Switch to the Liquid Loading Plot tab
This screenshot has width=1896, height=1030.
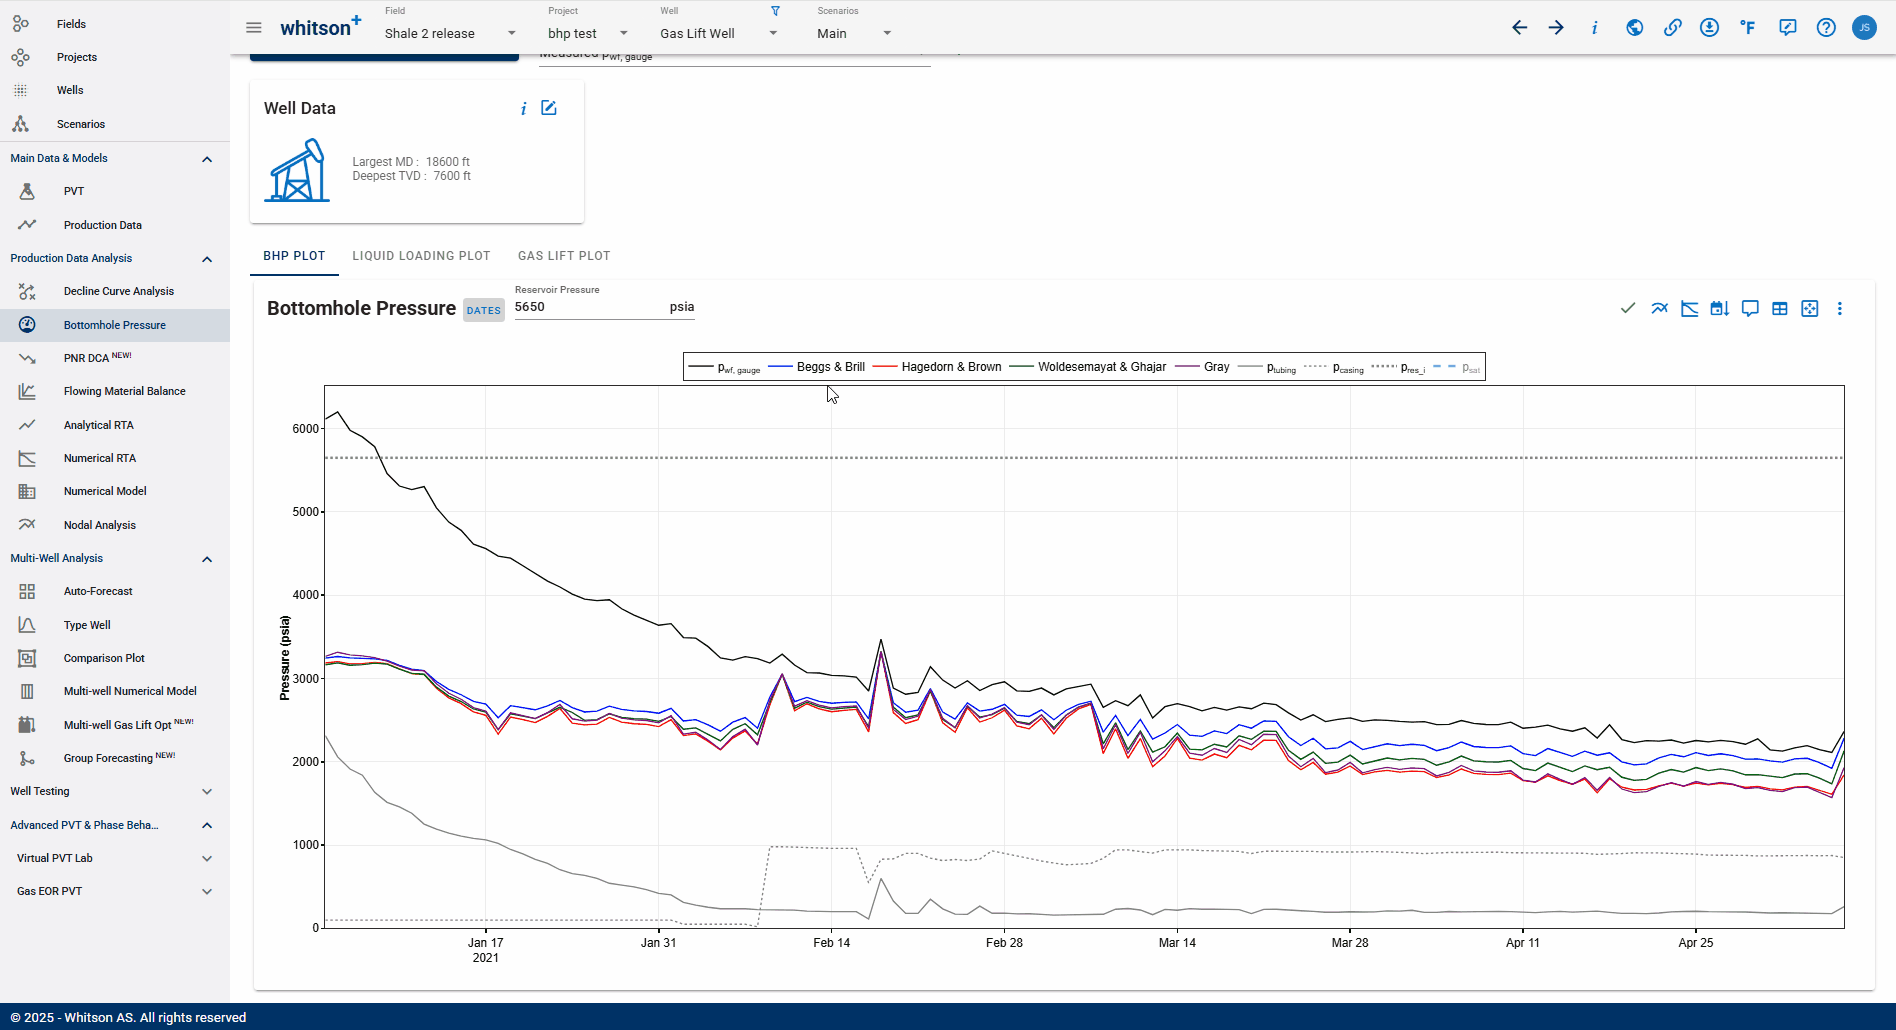421,256
